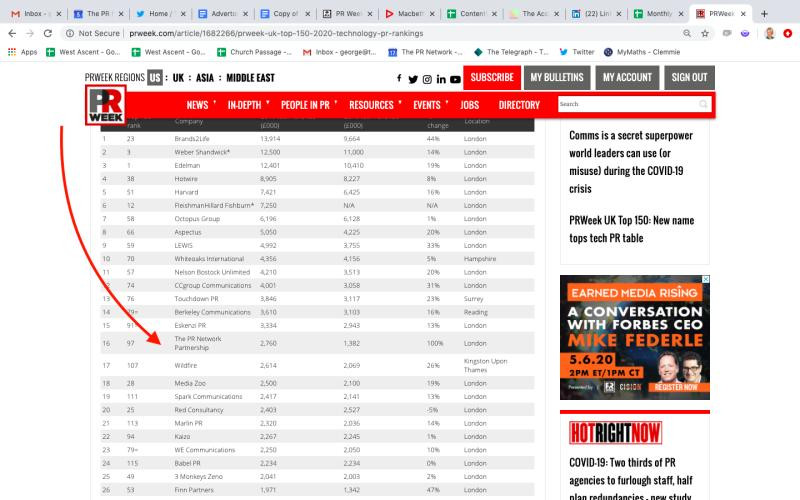Open PRWeek Instagram icon in header
The image size is (800, 500).
click(x=427, y=79)
